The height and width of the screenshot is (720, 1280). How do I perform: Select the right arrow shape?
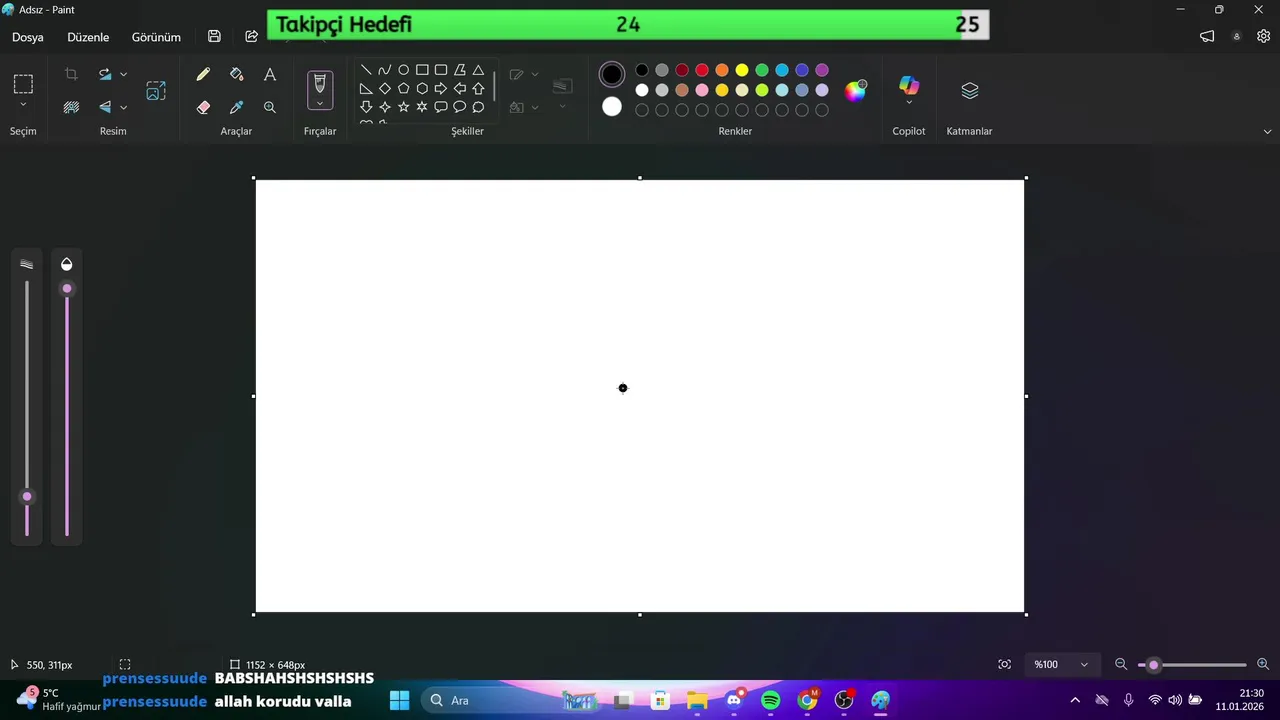point(440,88)
